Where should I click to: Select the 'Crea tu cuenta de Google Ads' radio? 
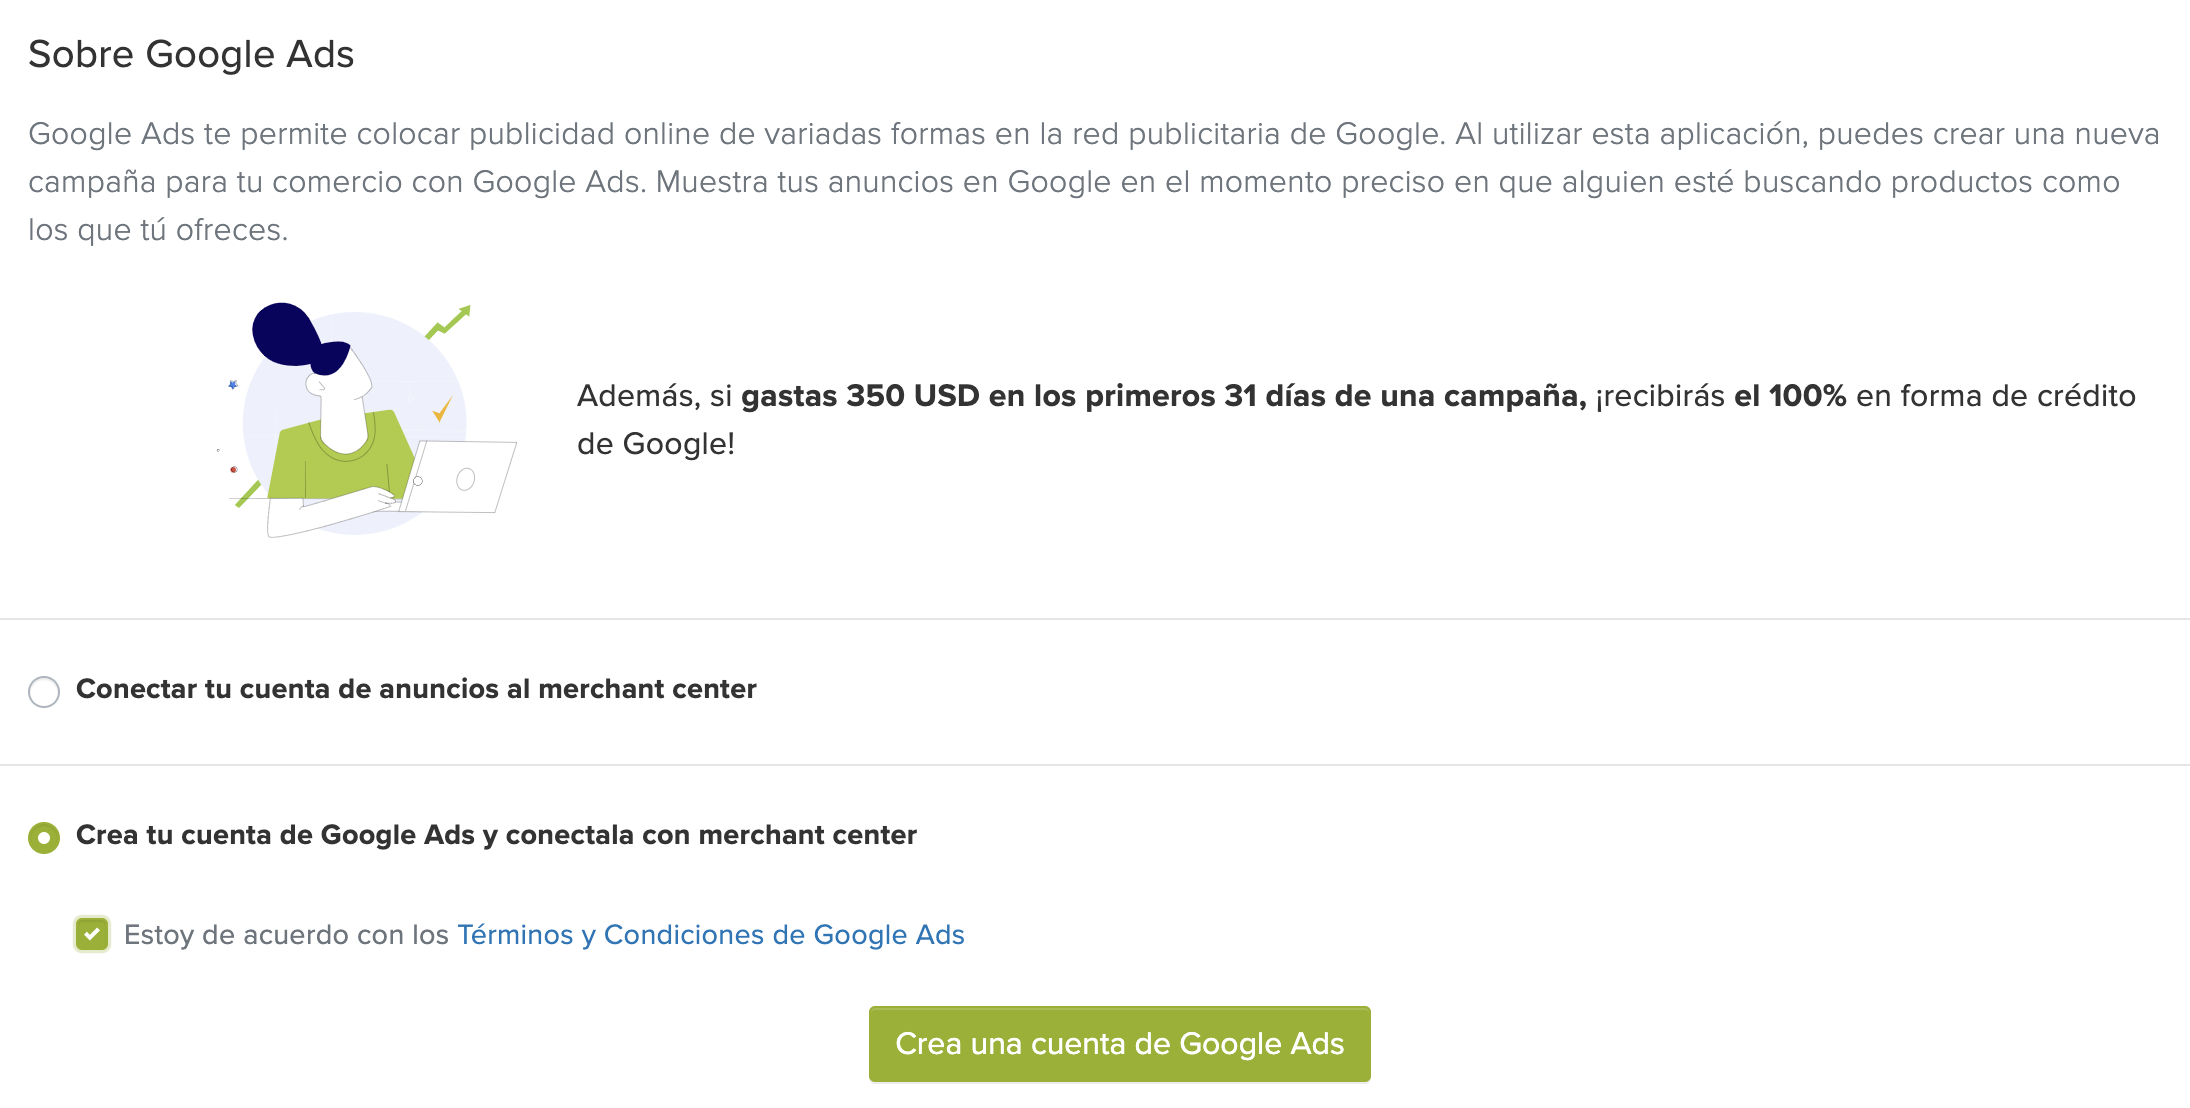click(x=44, y=837)
